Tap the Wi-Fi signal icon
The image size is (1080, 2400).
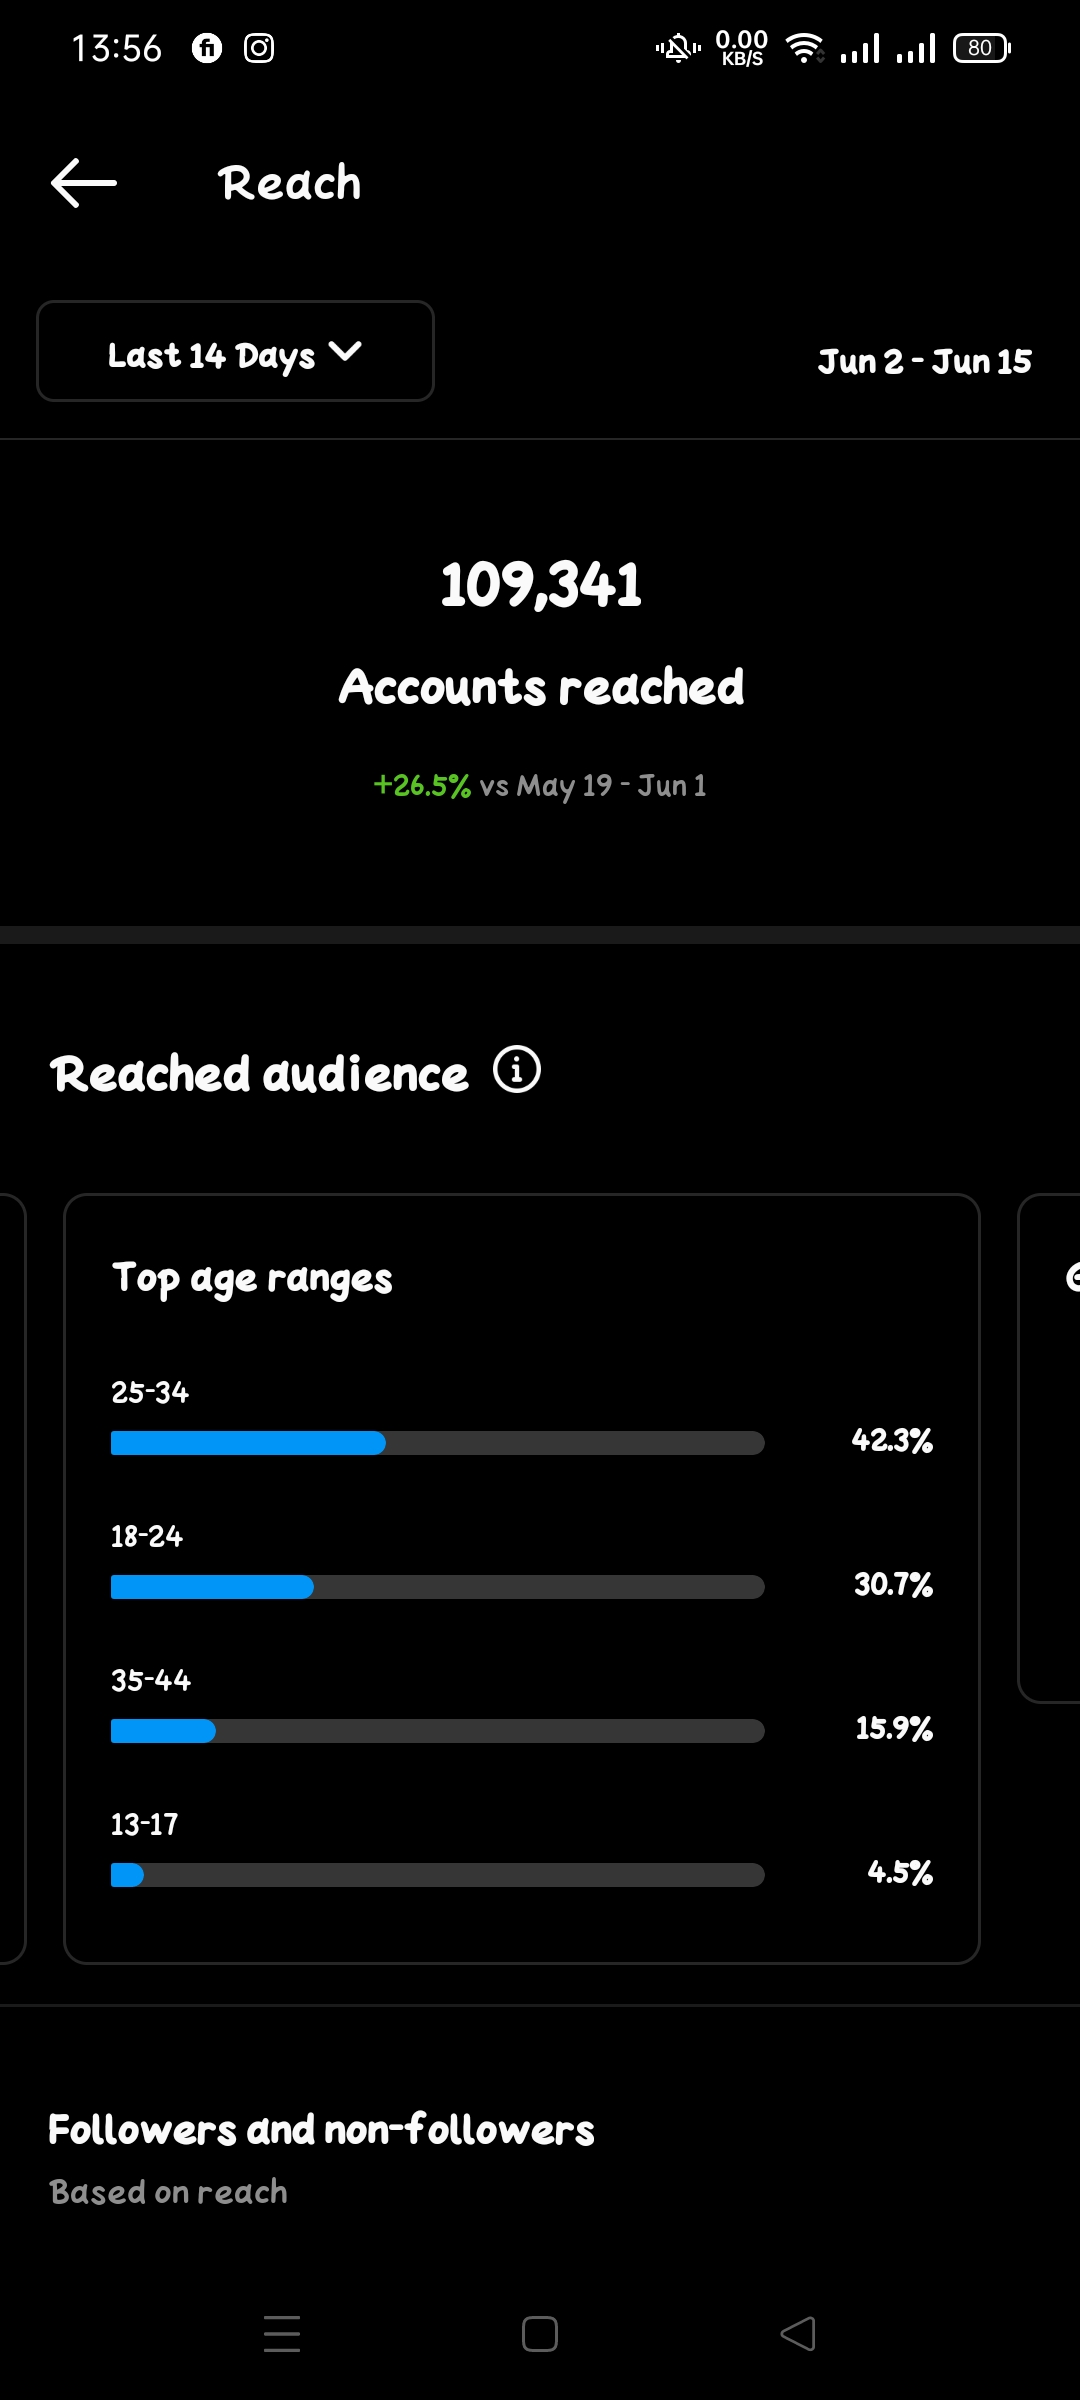point(805,48)
